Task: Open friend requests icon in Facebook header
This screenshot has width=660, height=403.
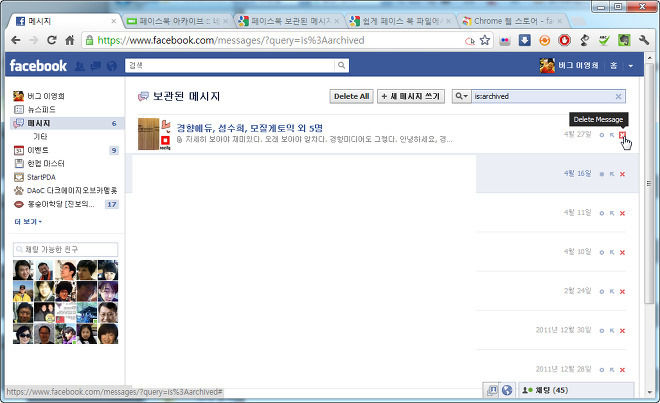Action: point(79,66)
